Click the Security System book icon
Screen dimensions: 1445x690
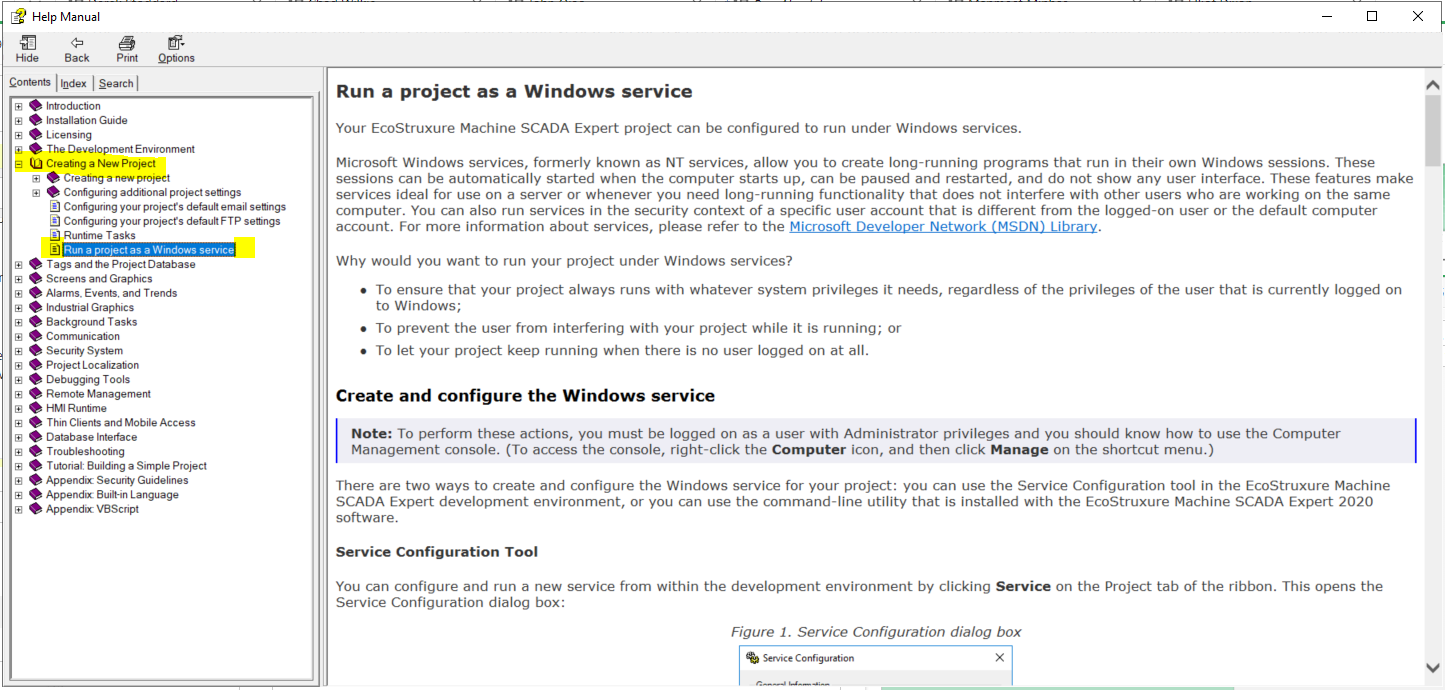tap(36, 351)
